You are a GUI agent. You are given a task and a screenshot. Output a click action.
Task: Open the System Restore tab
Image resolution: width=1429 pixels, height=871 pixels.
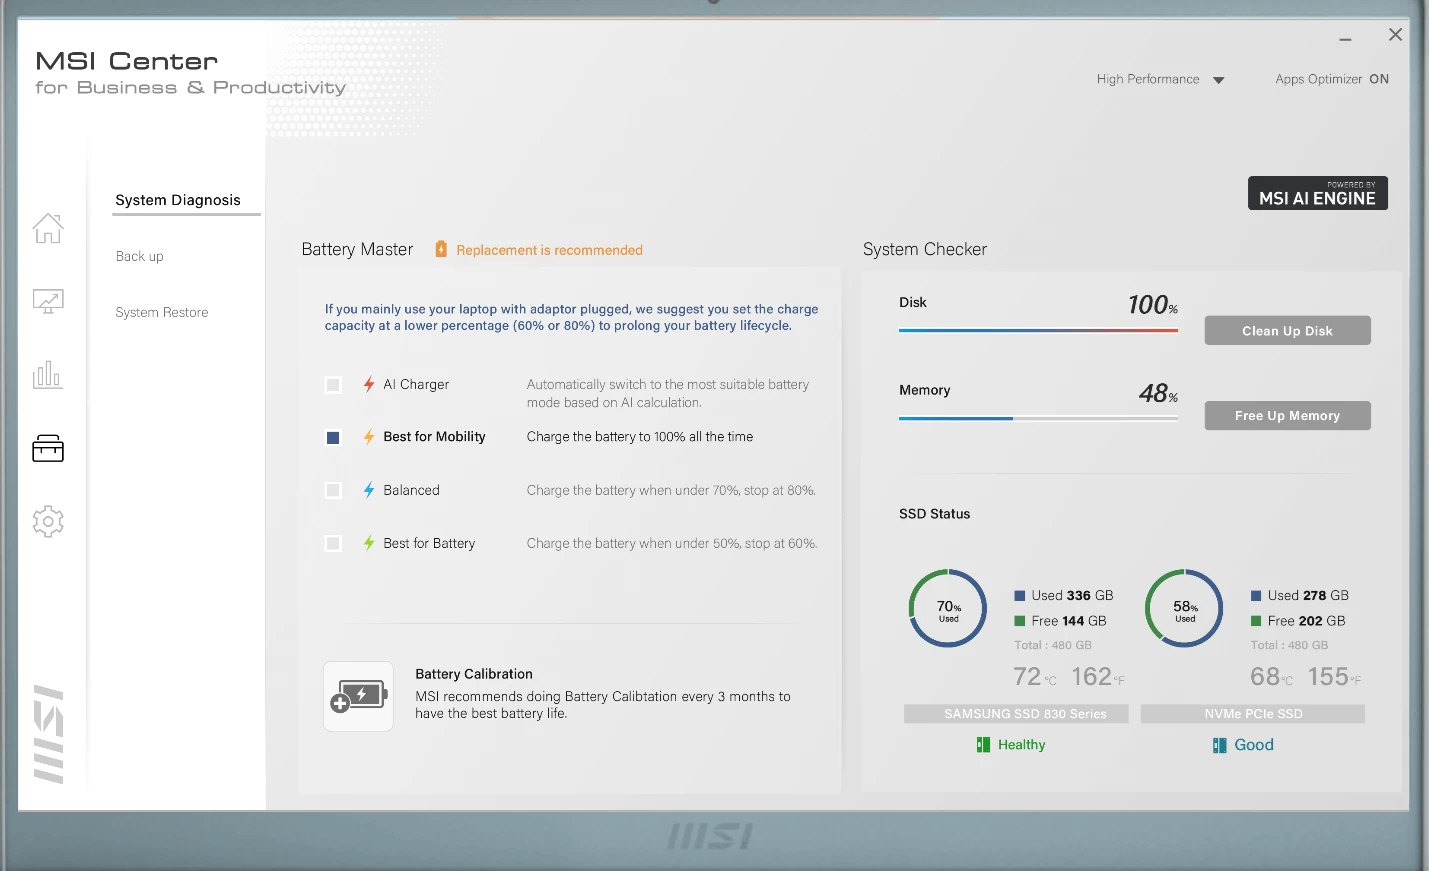[162, 312]
